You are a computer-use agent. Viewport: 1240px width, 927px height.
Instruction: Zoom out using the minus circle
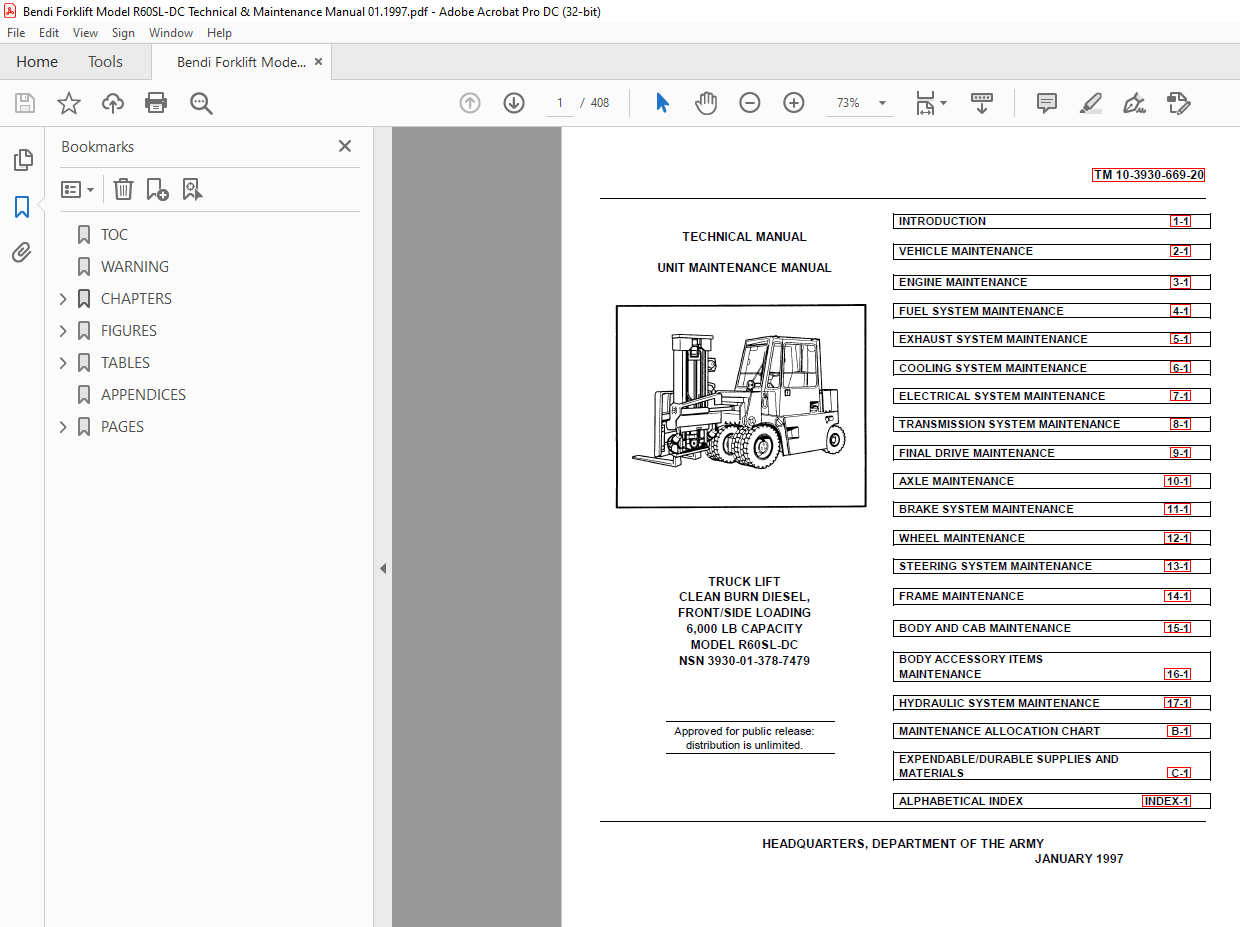point(750,103)
